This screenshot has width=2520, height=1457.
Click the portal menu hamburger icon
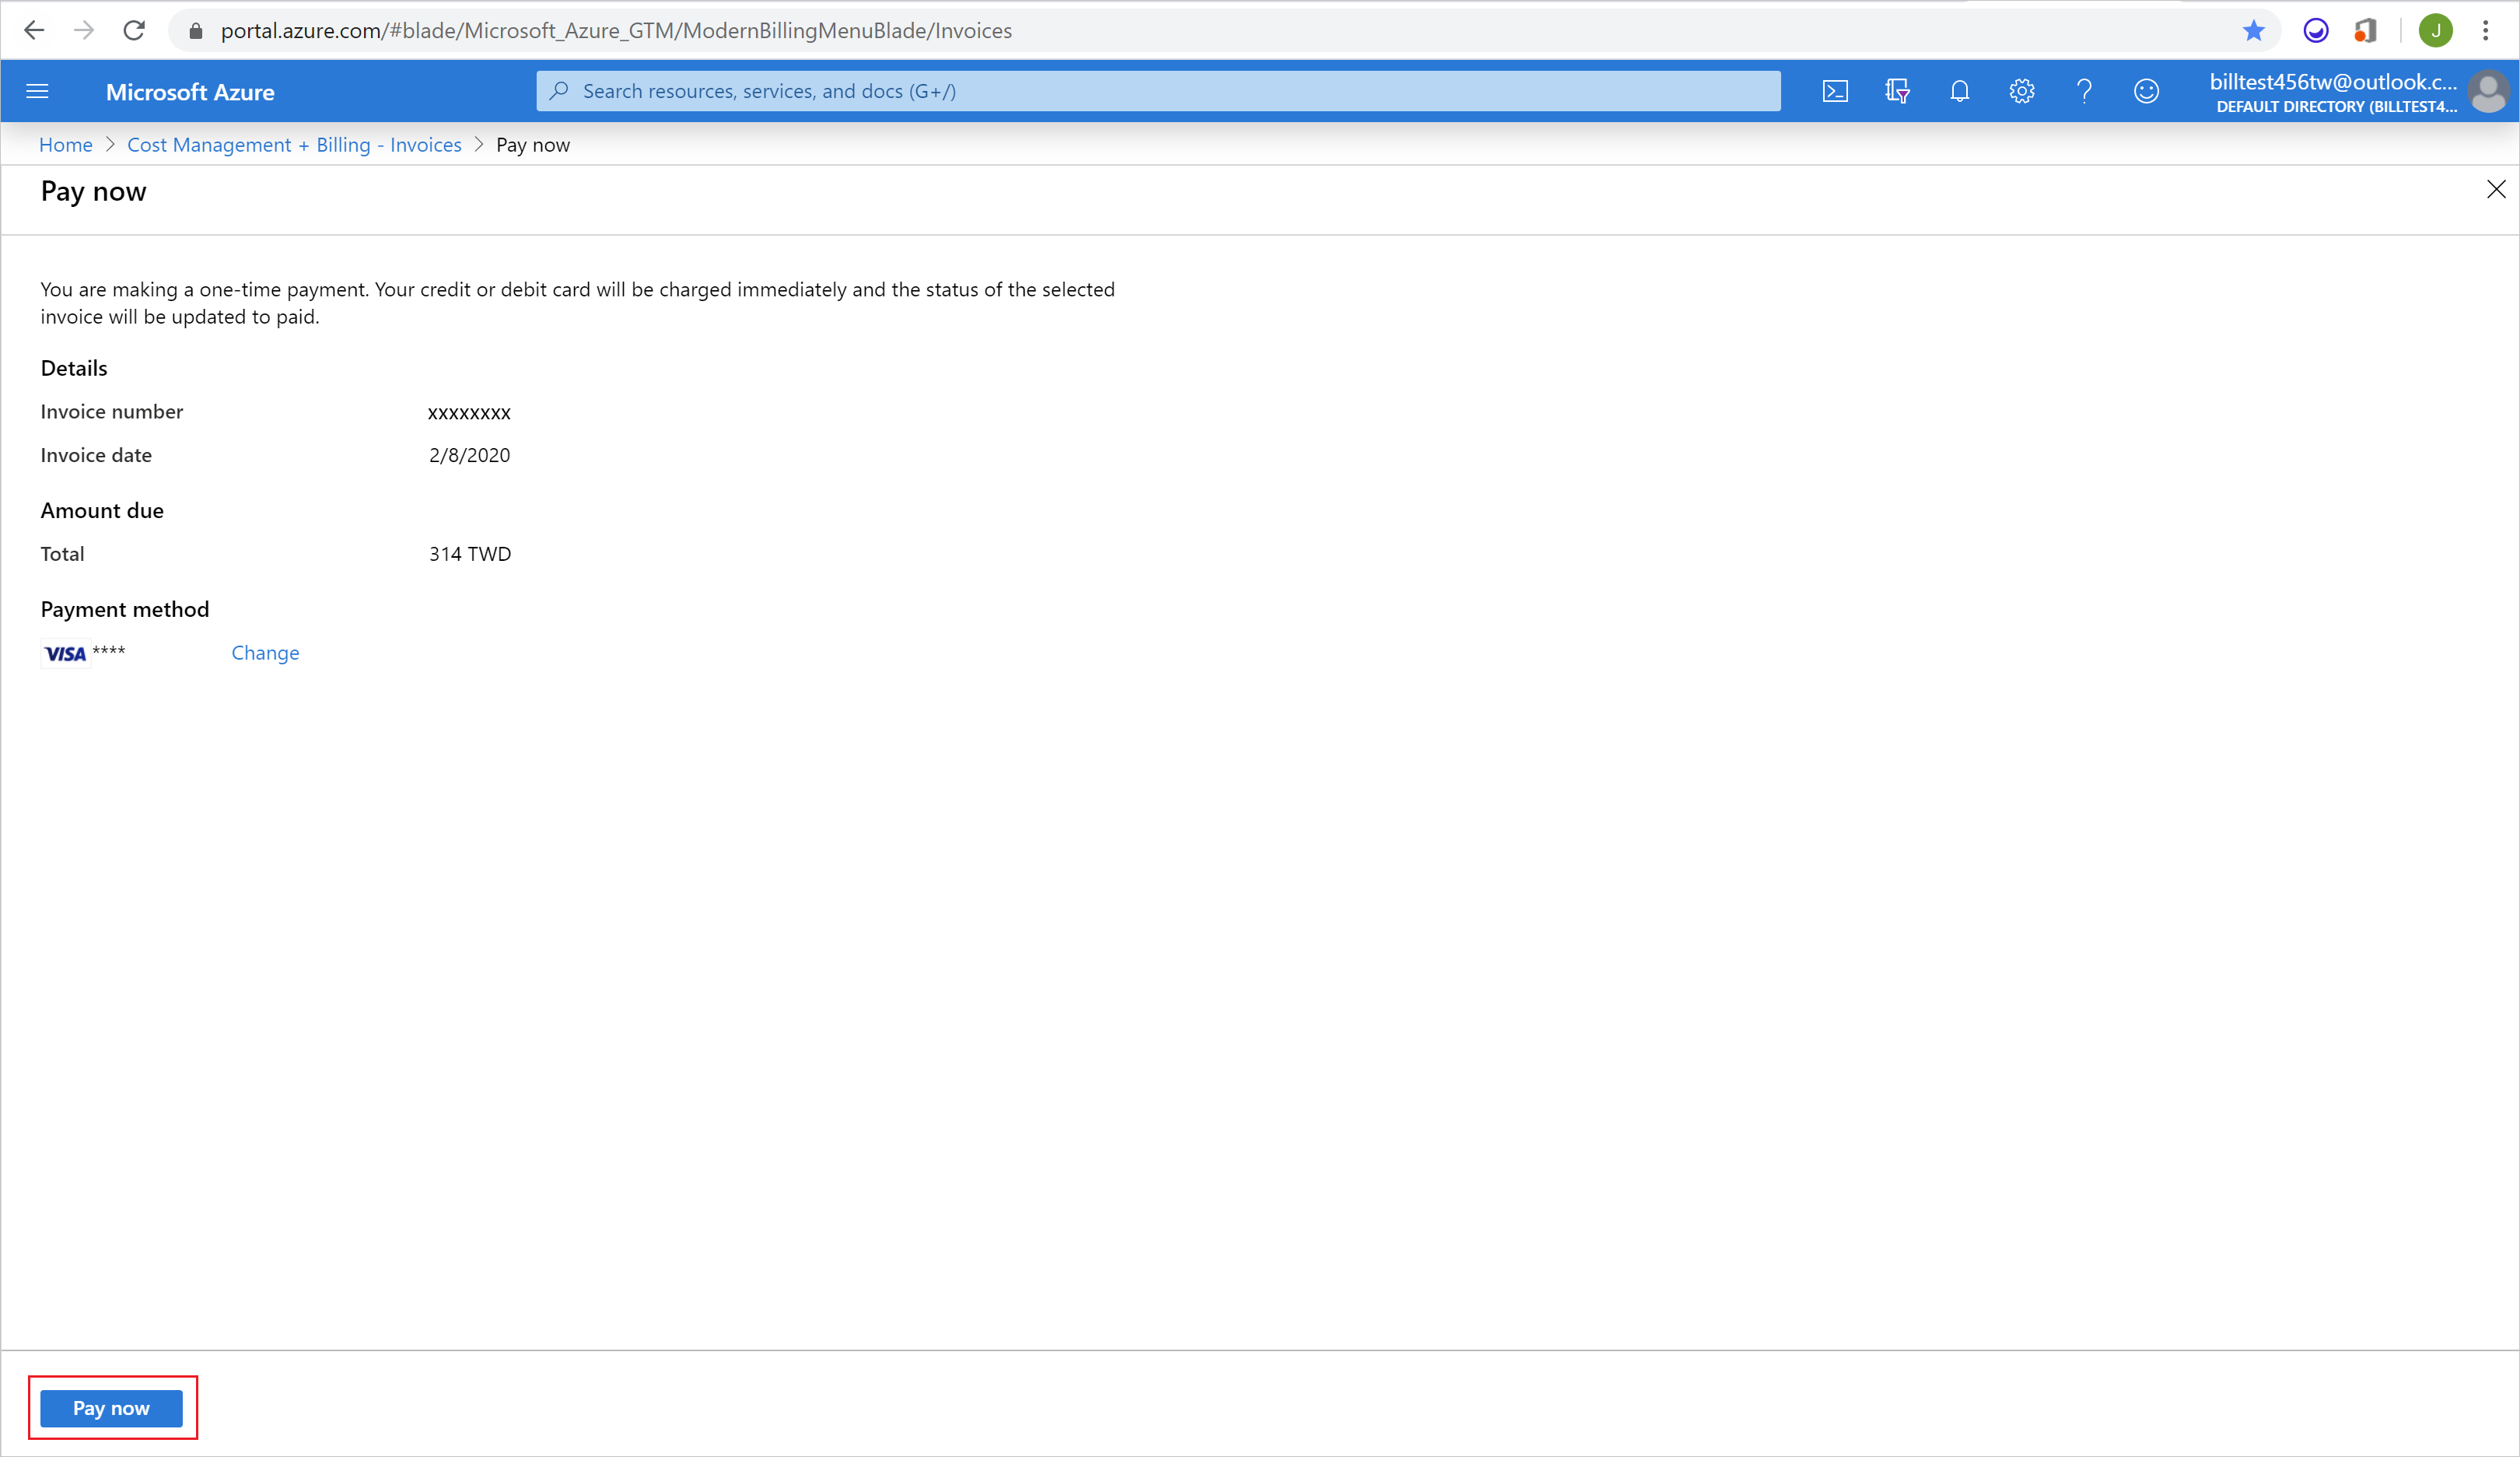(x=37, y=90)
